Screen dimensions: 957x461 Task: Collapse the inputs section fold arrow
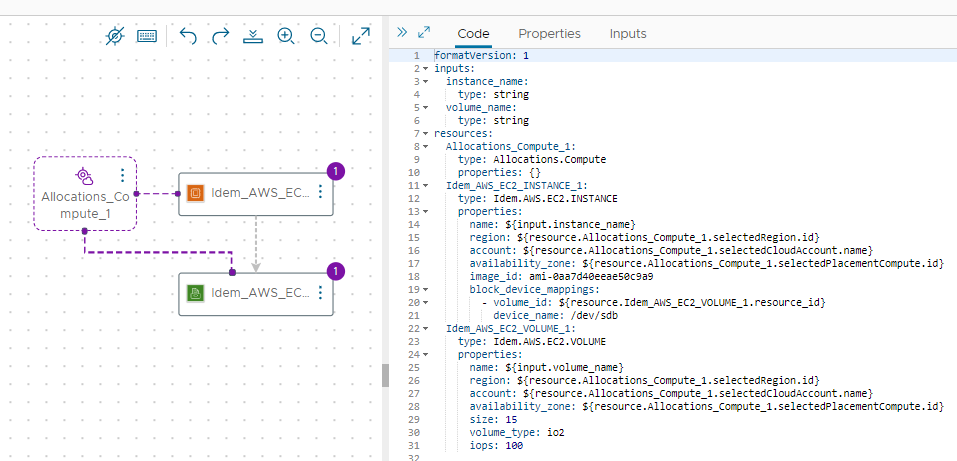426,69
